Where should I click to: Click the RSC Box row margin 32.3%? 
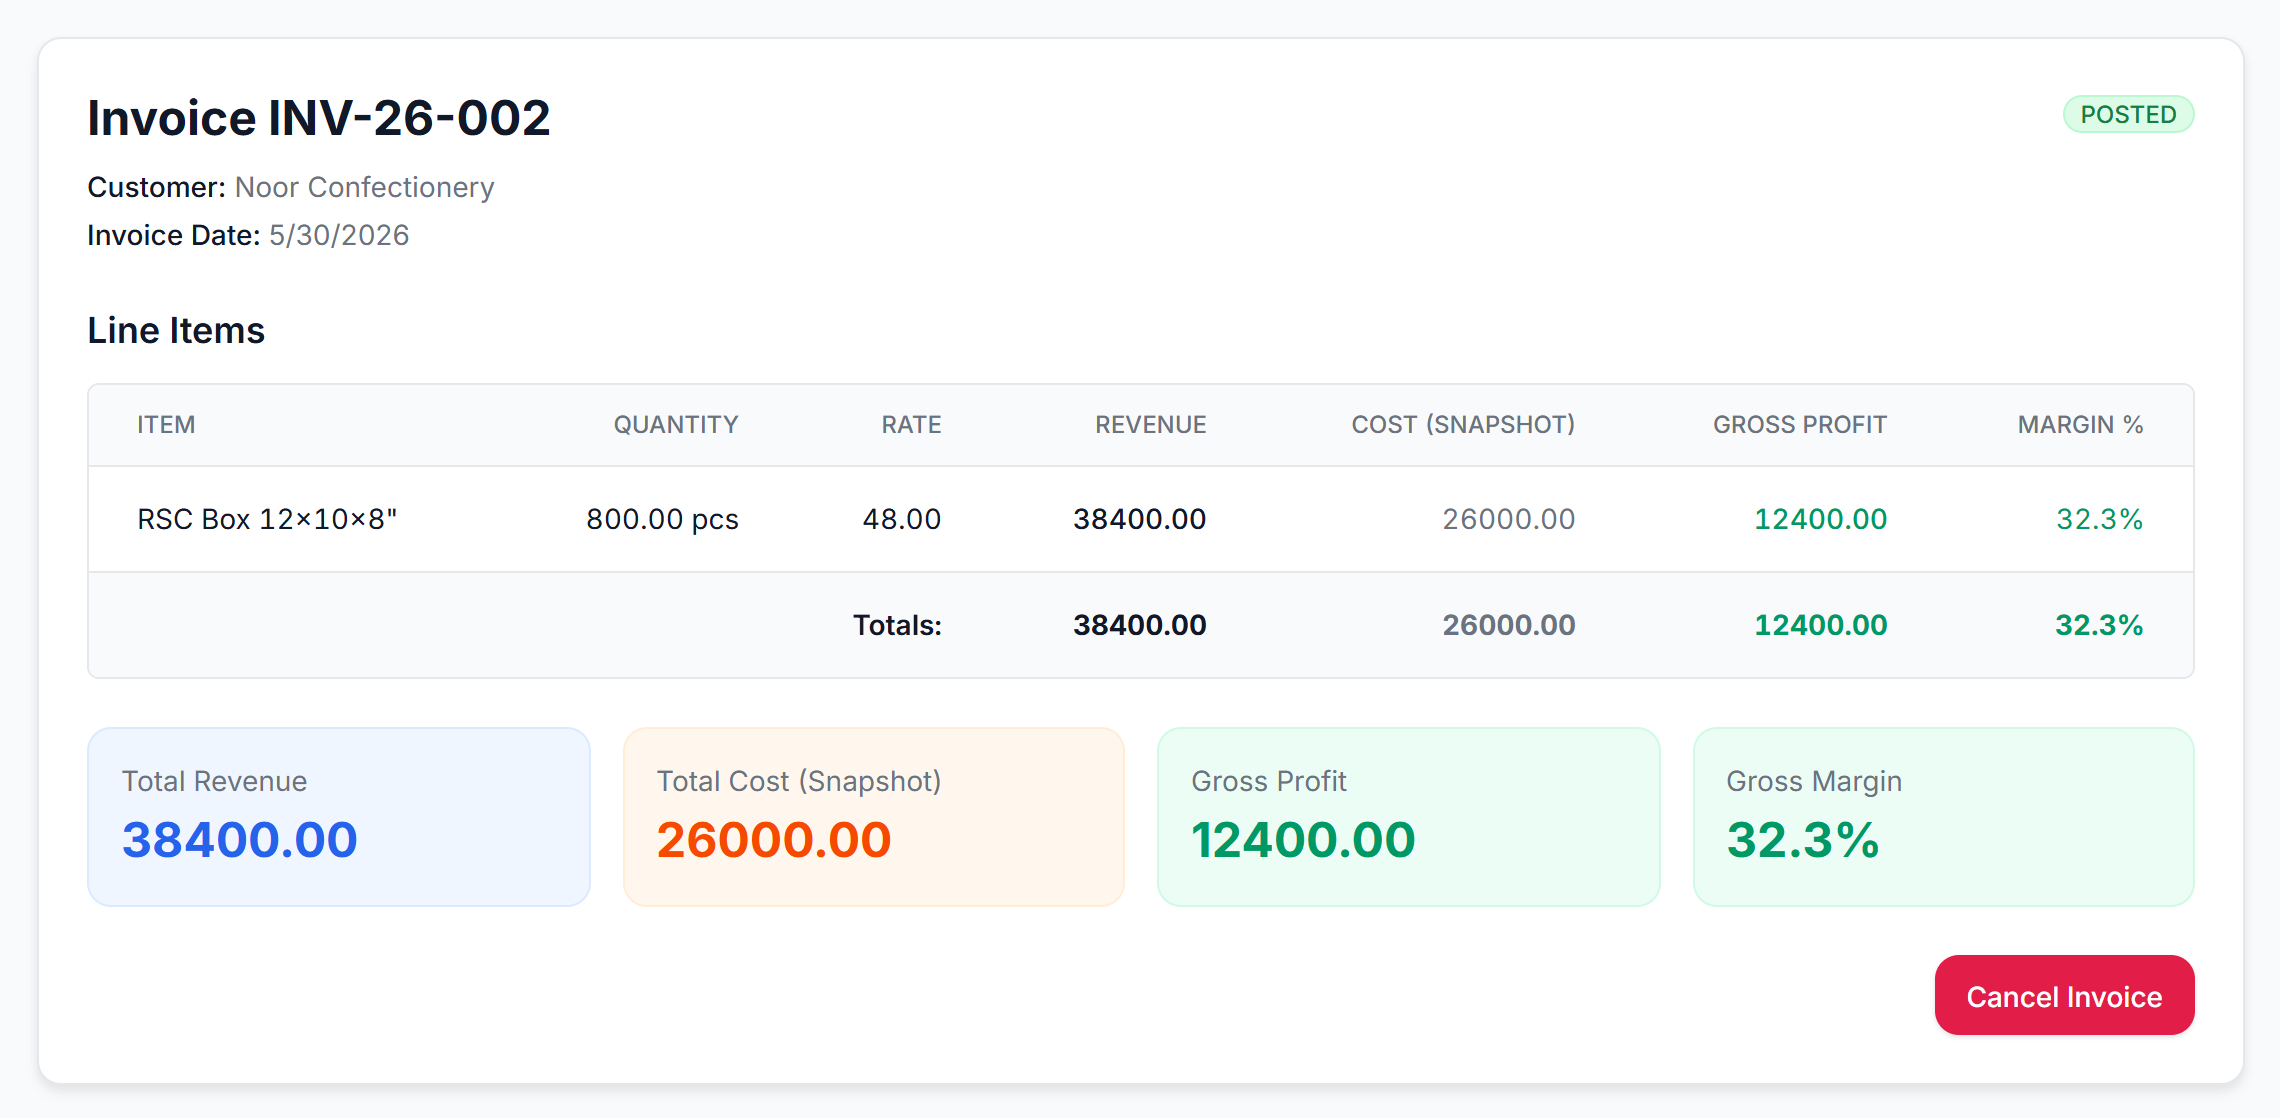(x=2099, y=519)
